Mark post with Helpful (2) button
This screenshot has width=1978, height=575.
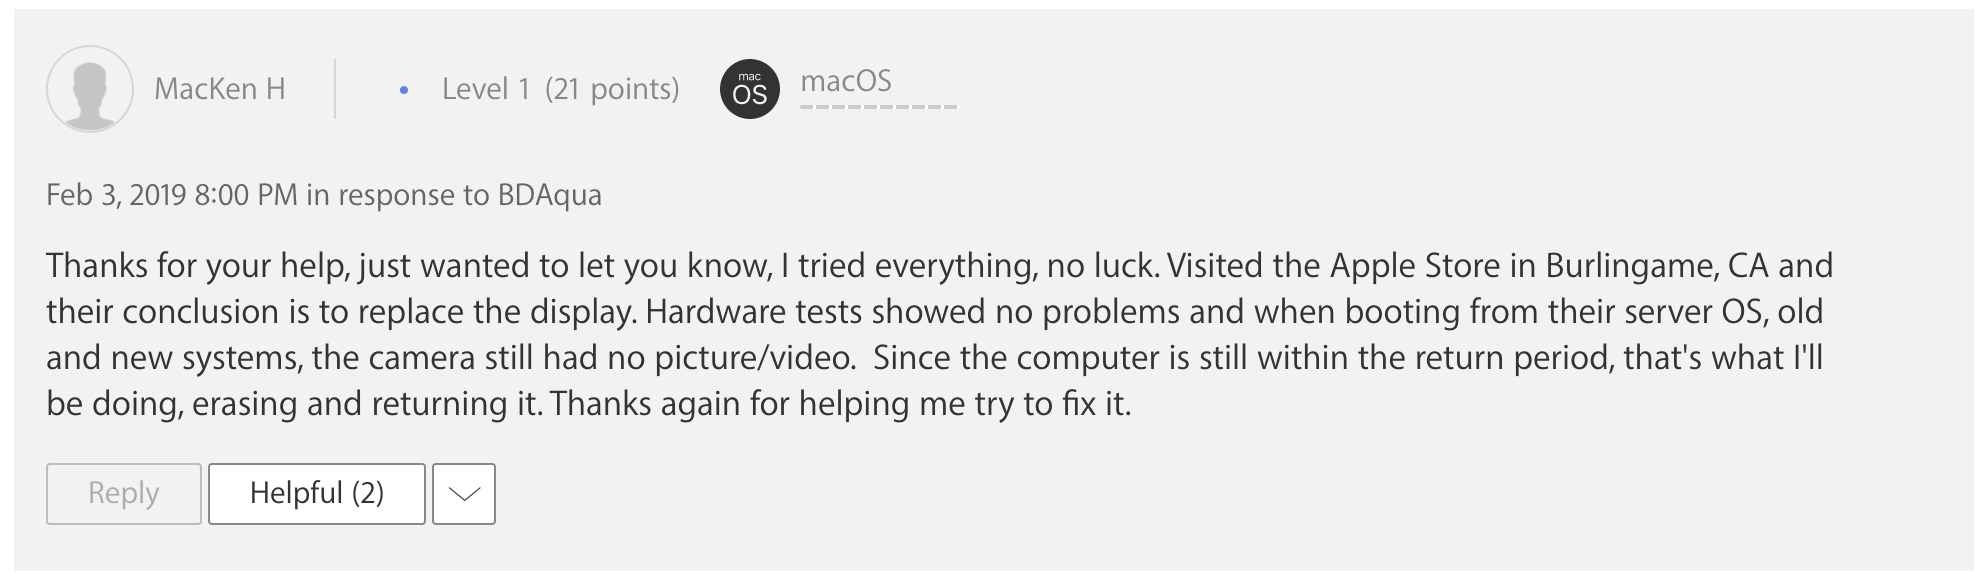pos(317,493)
